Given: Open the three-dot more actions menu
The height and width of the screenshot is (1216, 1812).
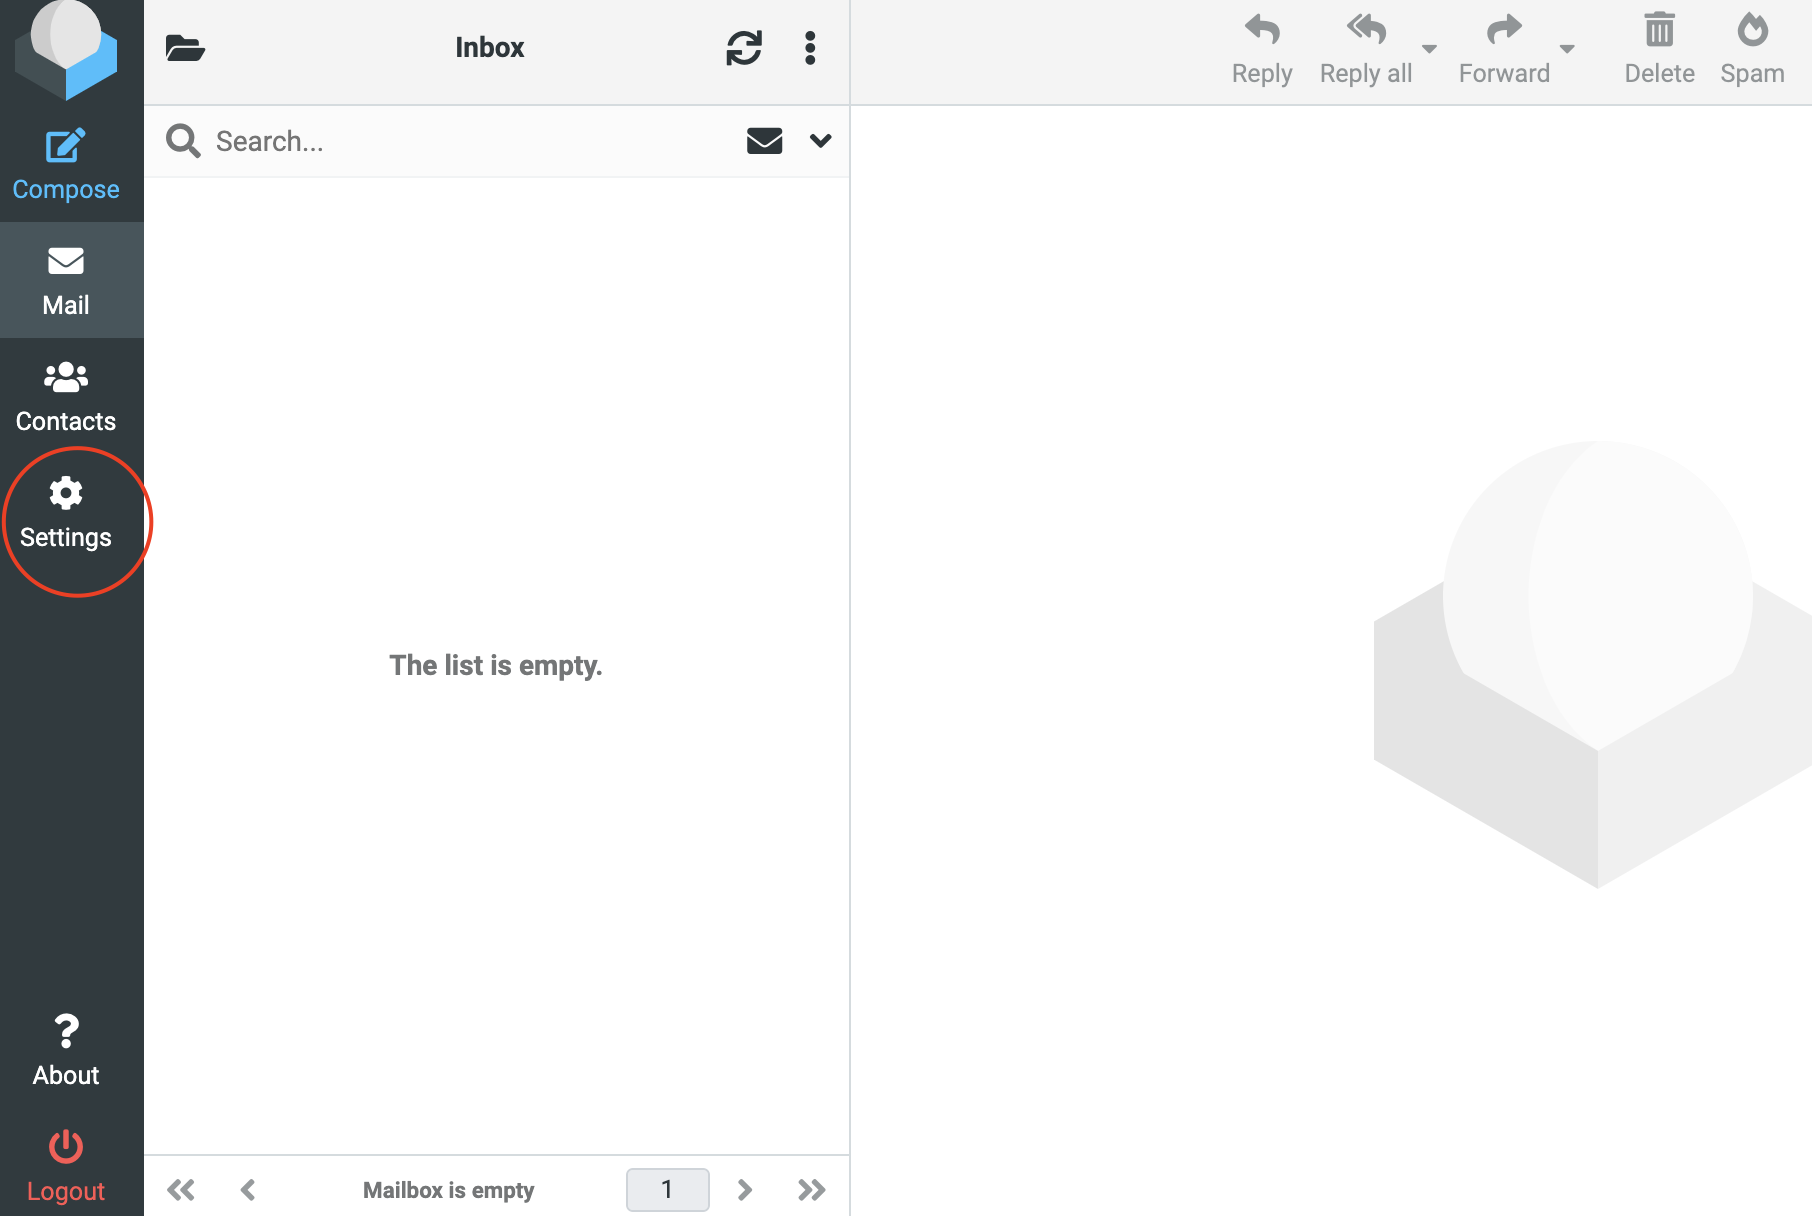Looking at the screenshot, I should coord(810,48).
